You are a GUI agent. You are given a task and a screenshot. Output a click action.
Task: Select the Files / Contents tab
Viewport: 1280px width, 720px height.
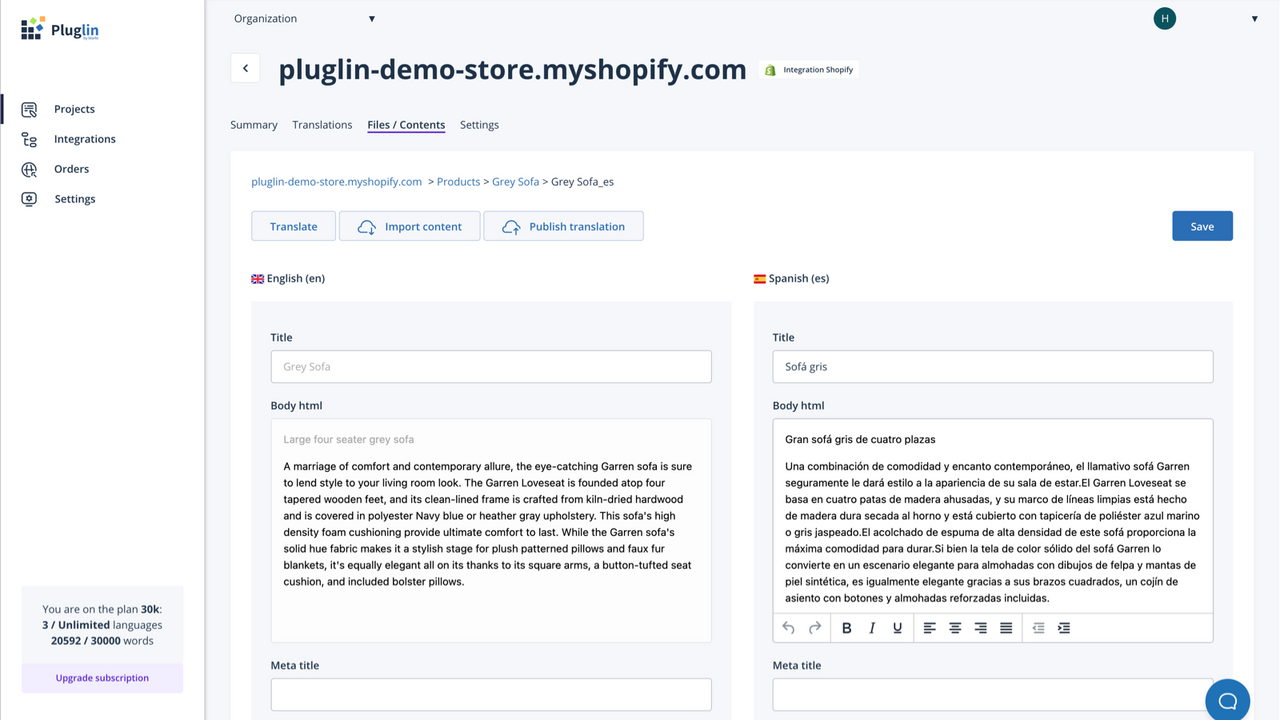pyautogui.click(x=406, y=125)
